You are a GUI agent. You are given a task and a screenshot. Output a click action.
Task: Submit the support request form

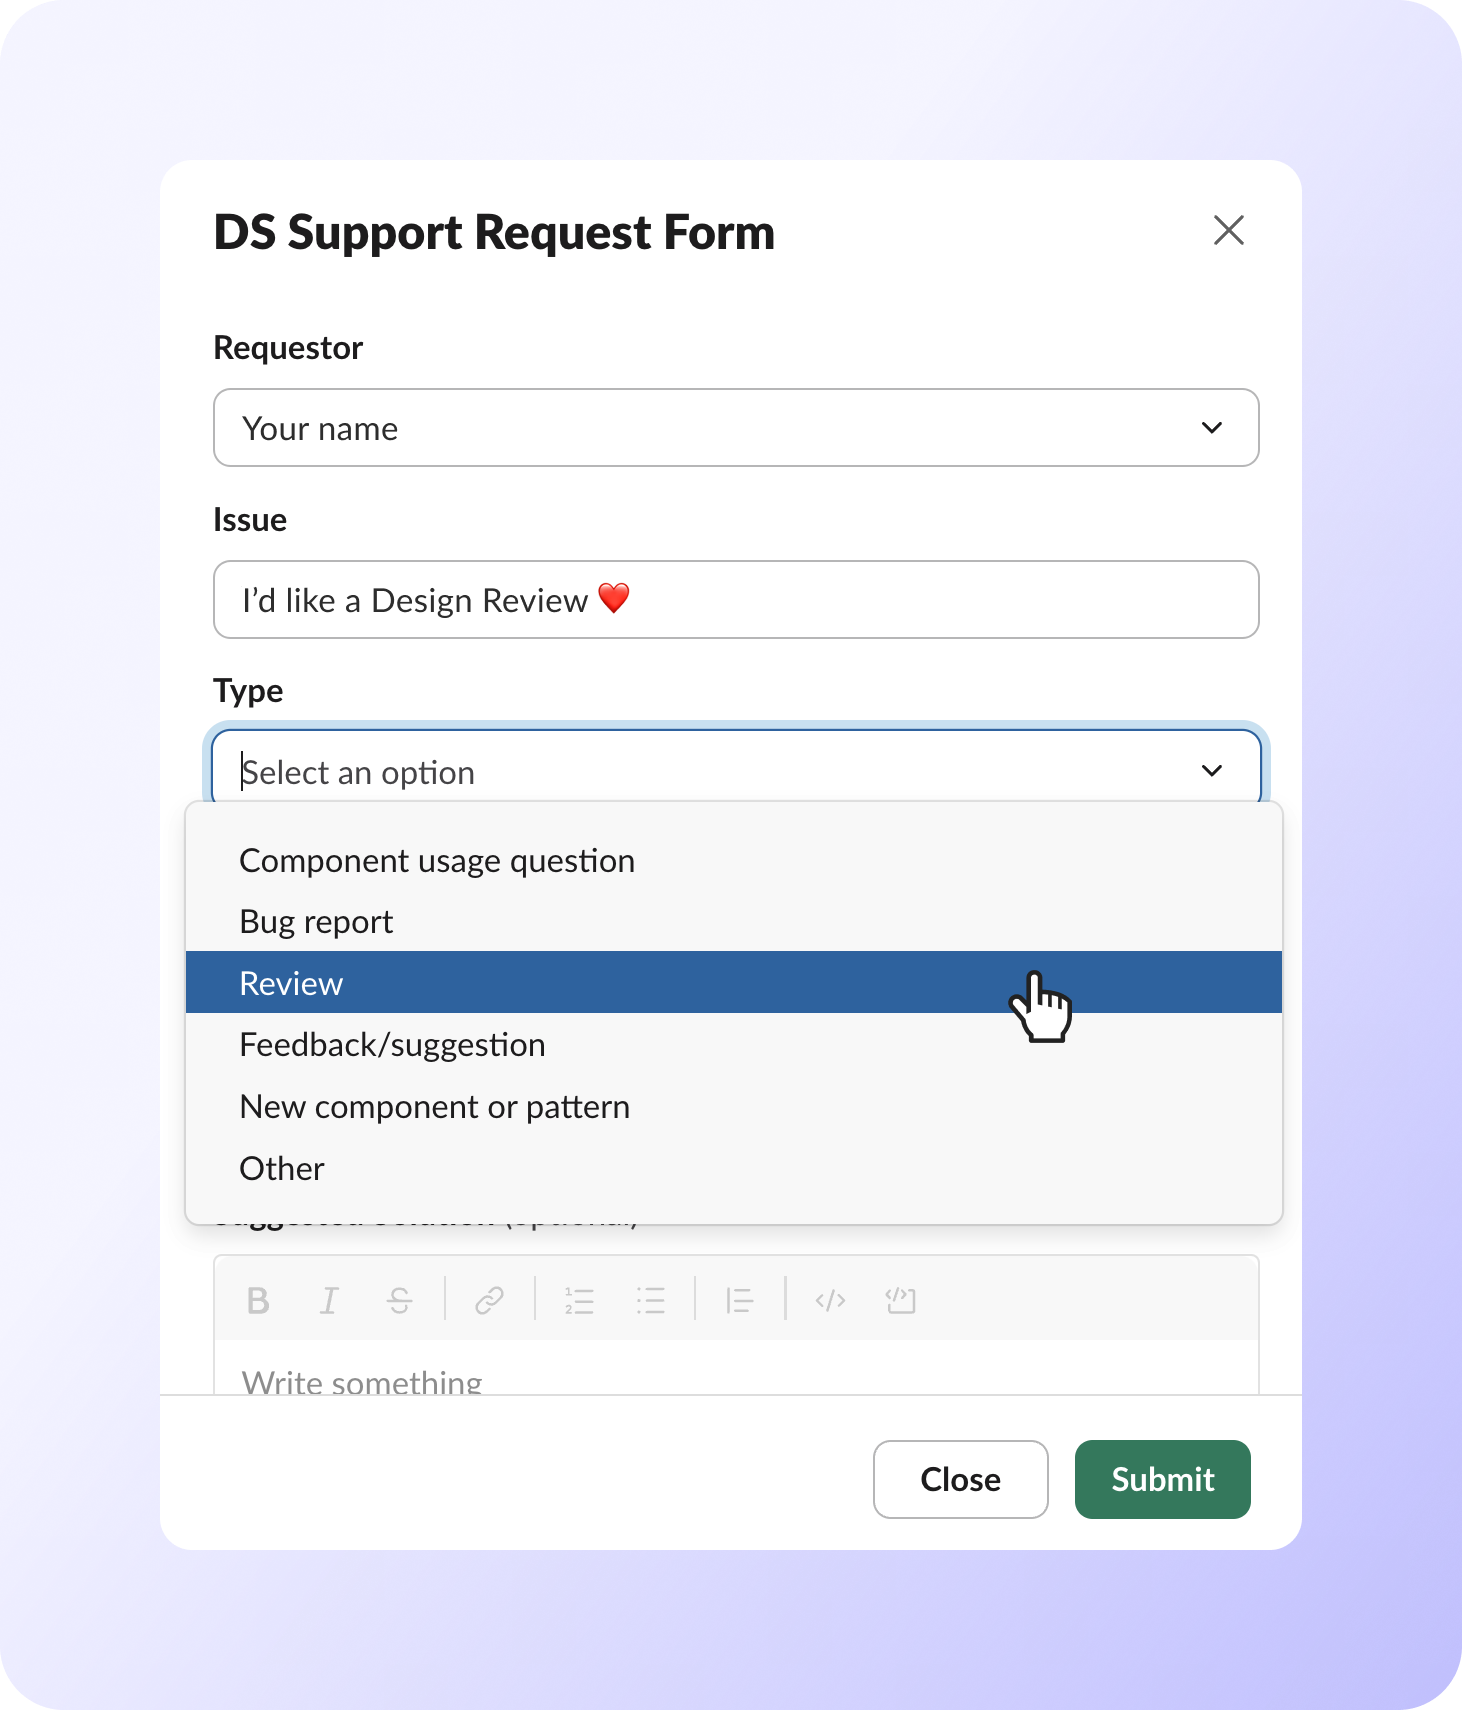[1162, 1479]
